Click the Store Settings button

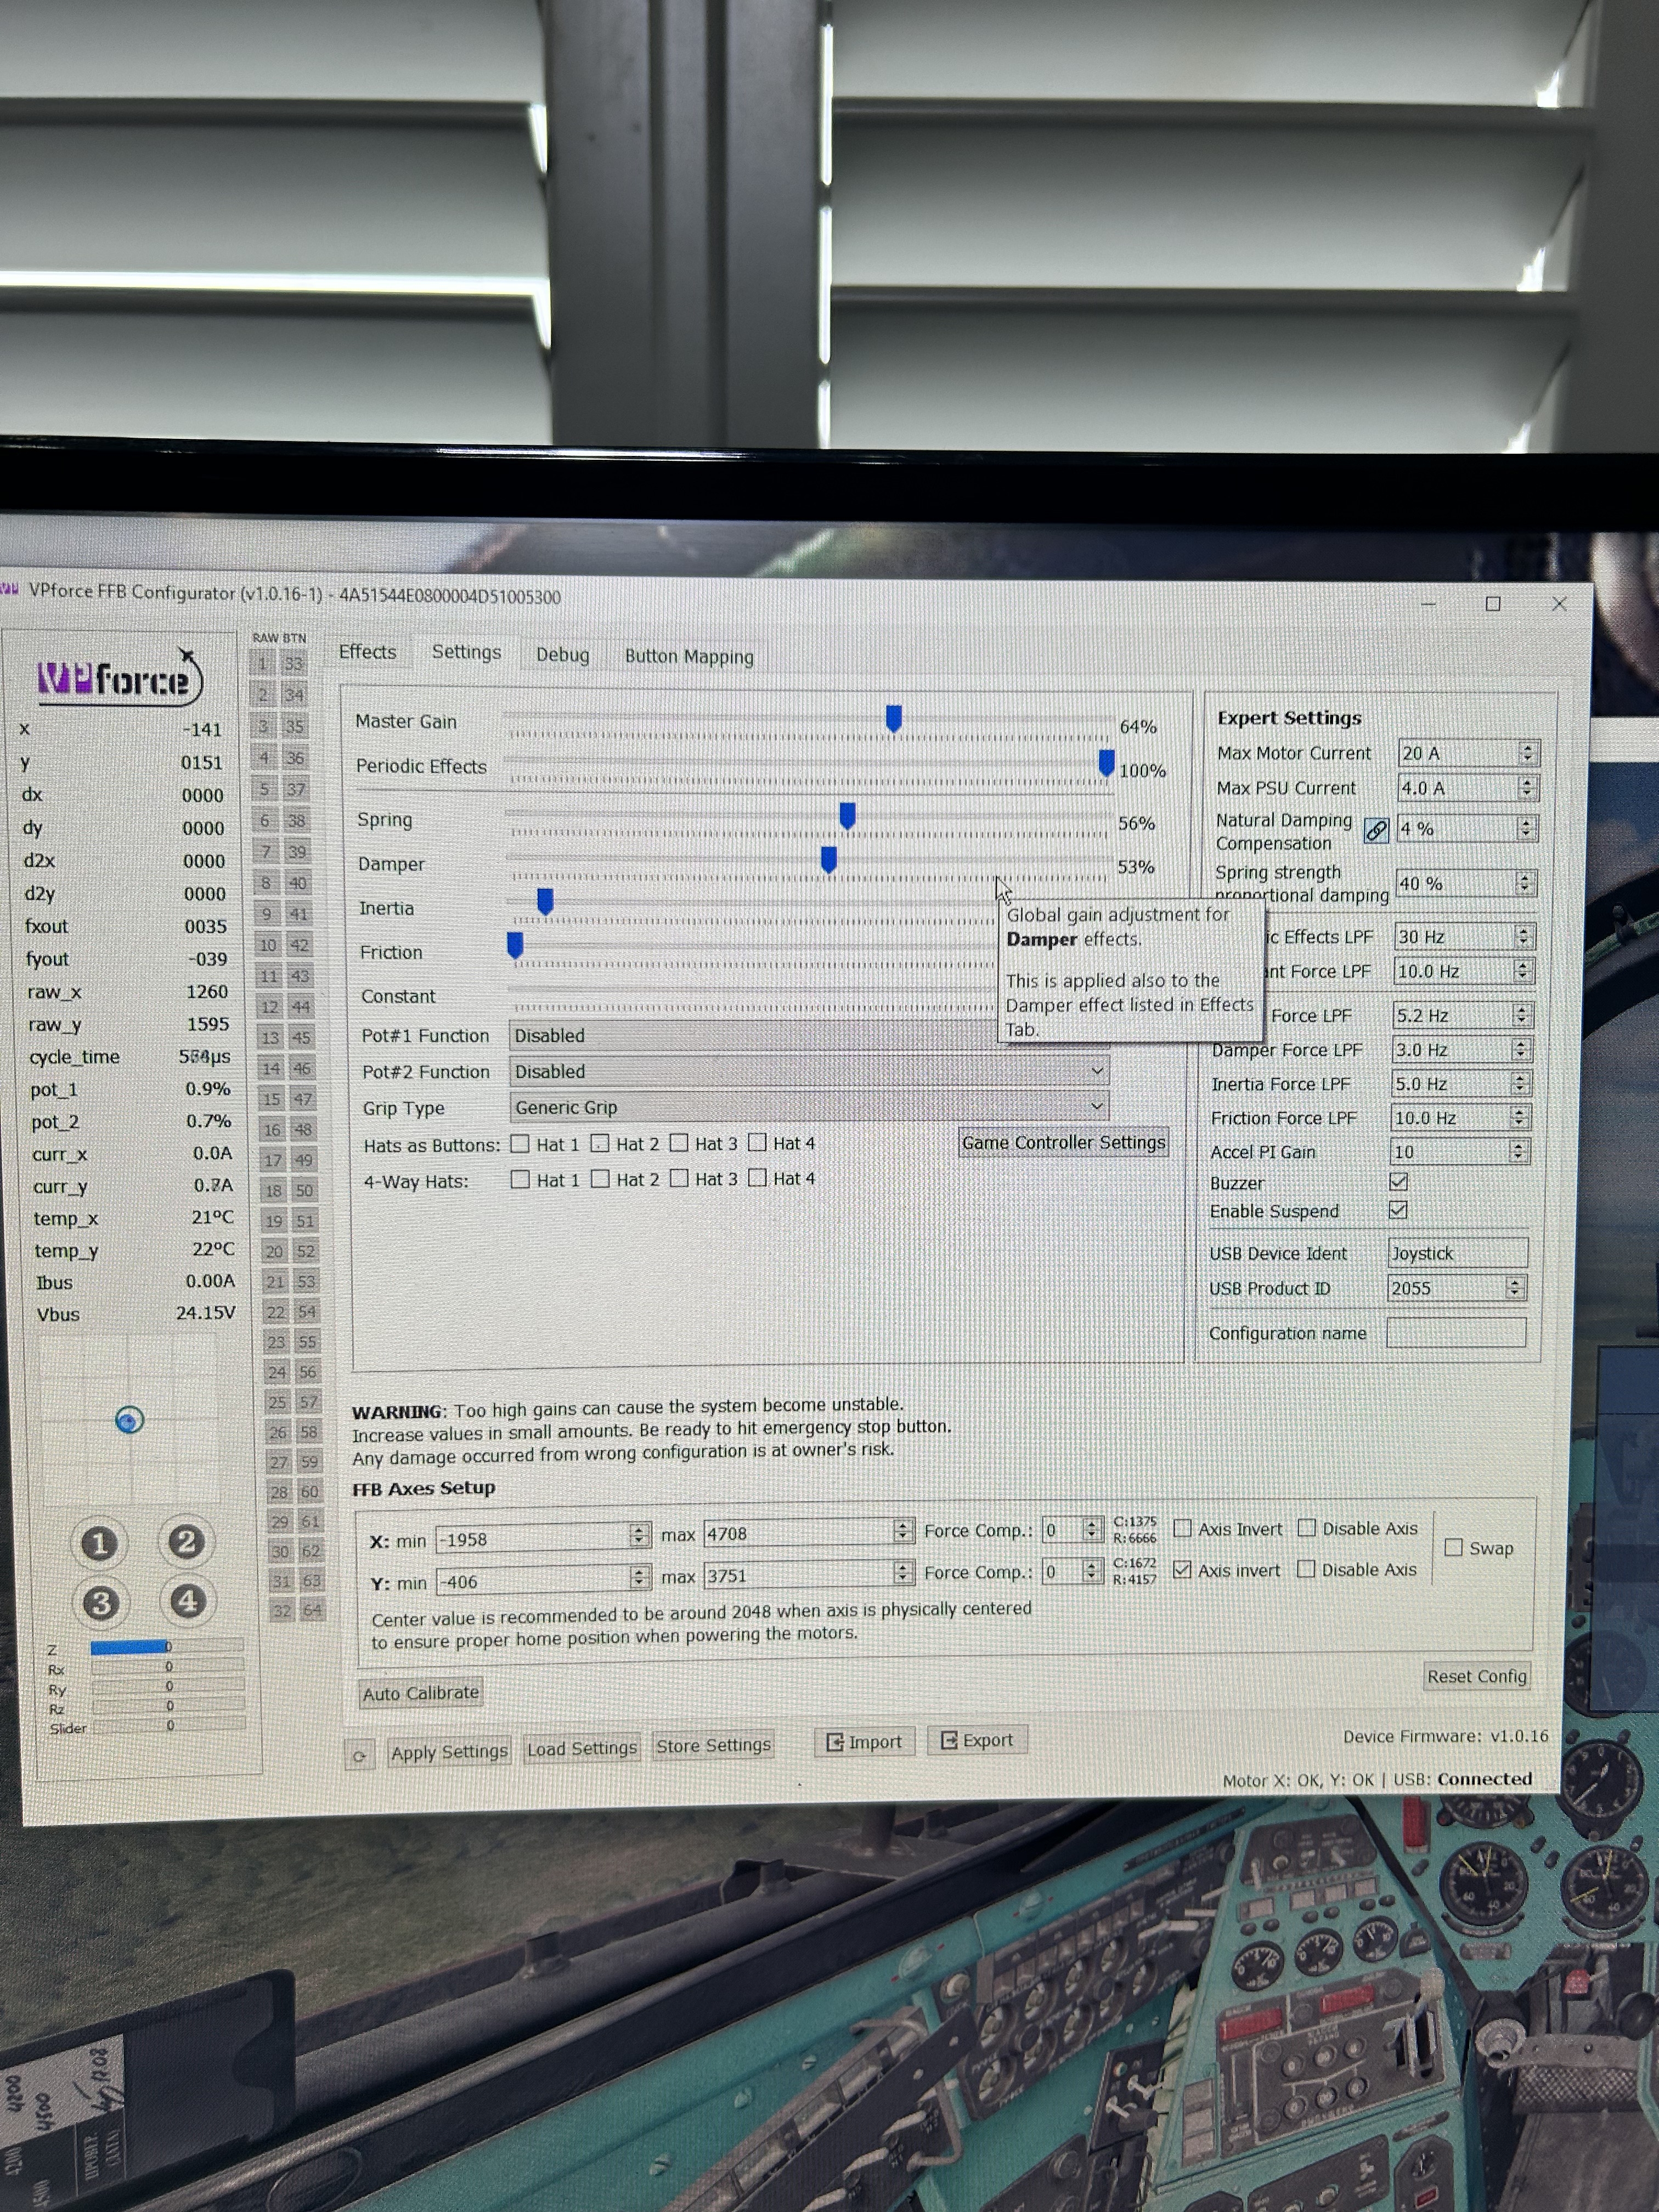[713, 1745]
